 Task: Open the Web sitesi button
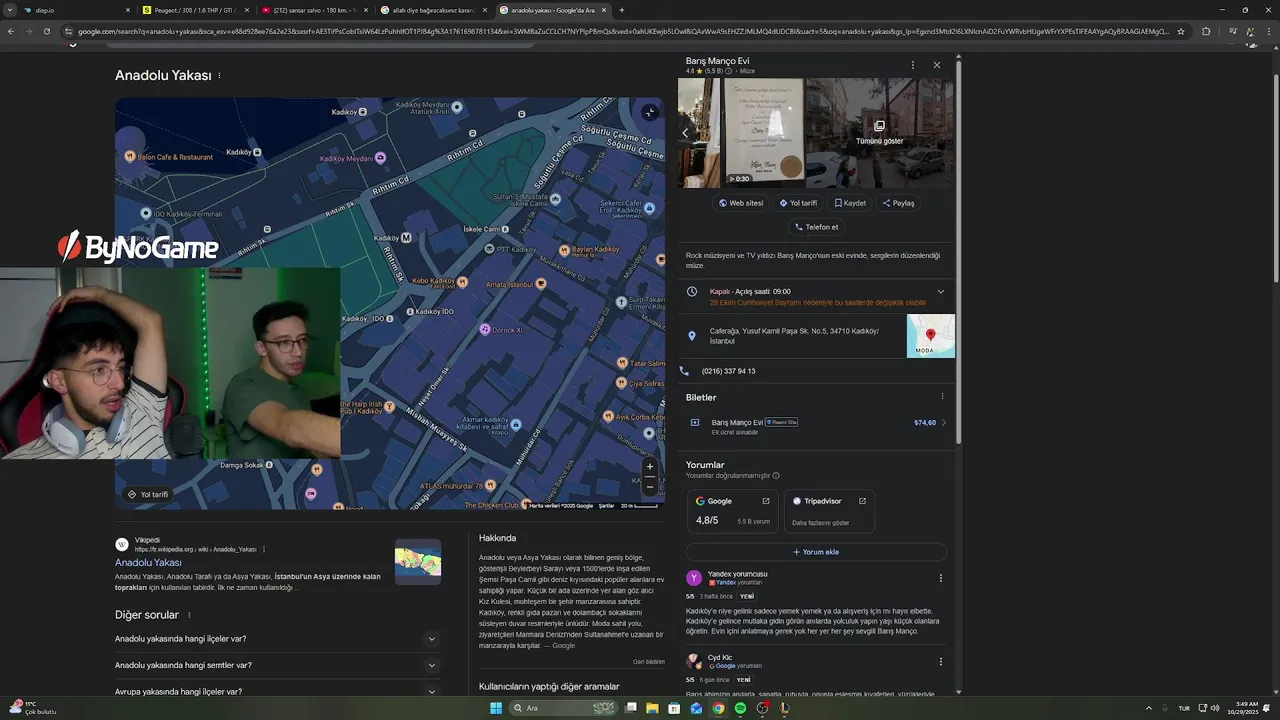tap(741, 203)
